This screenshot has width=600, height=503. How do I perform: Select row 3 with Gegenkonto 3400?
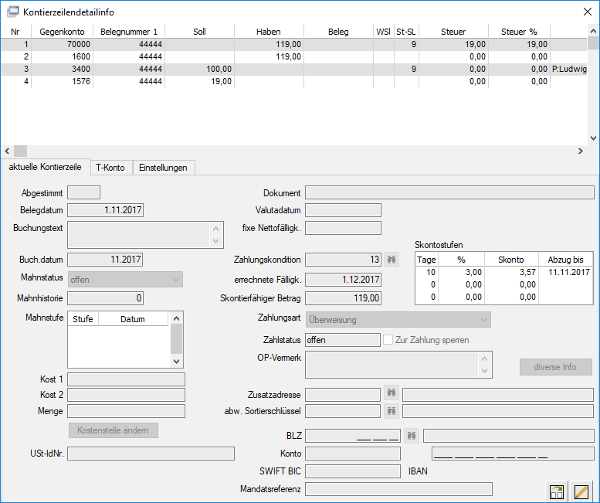294,69
